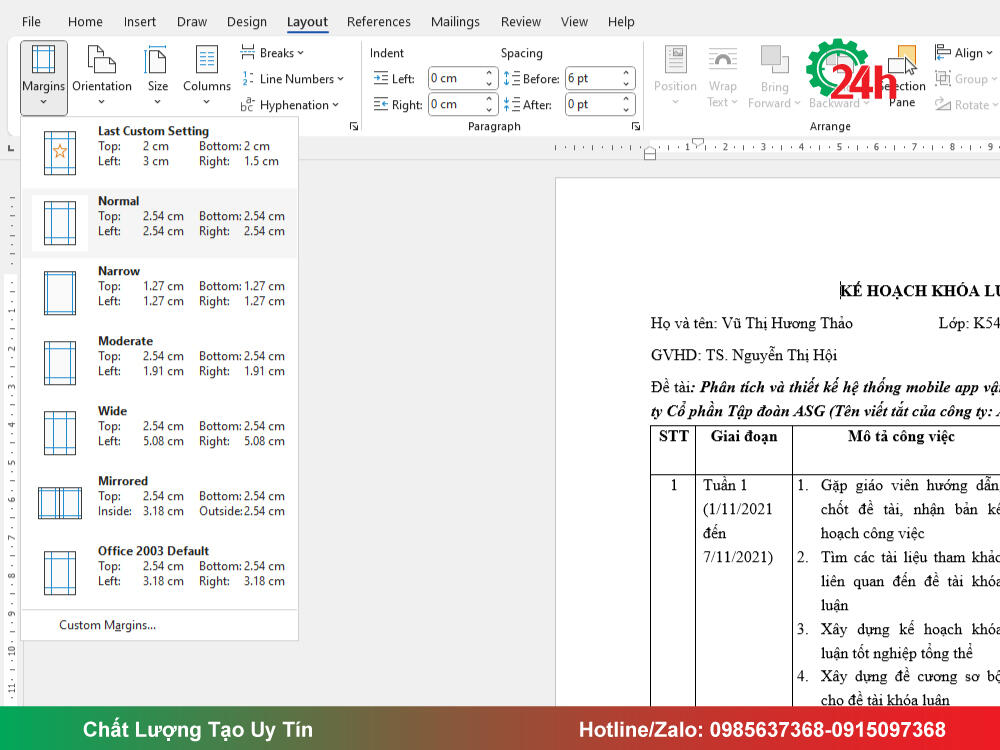Image resolution: width=1000 pixels, height=750 pixels.
Task: Switch to the View tab
Action: [574, 22]
